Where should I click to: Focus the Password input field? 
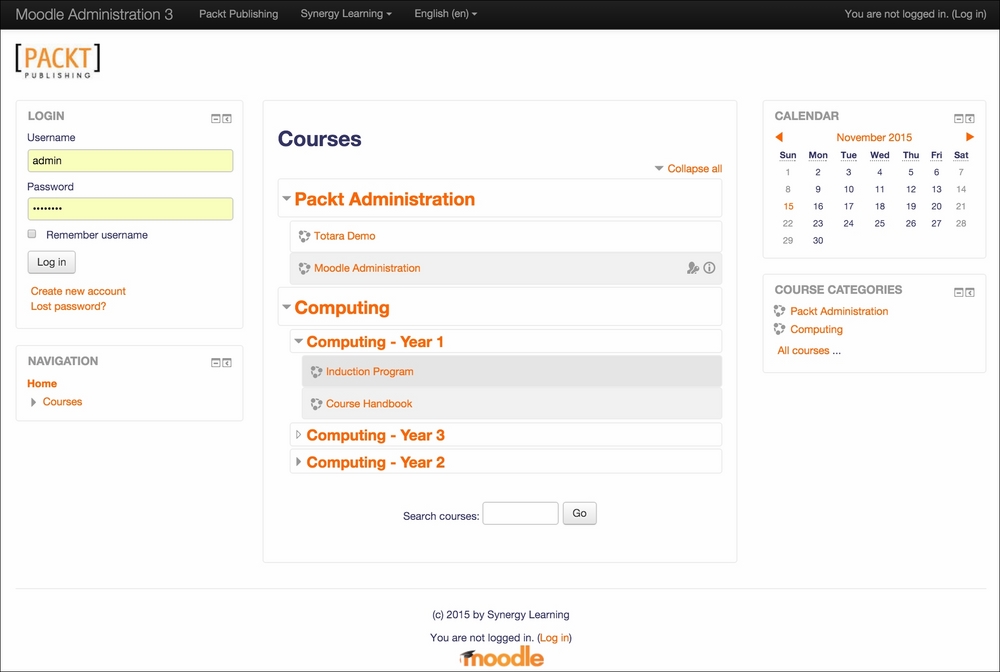tap(130, 209)
